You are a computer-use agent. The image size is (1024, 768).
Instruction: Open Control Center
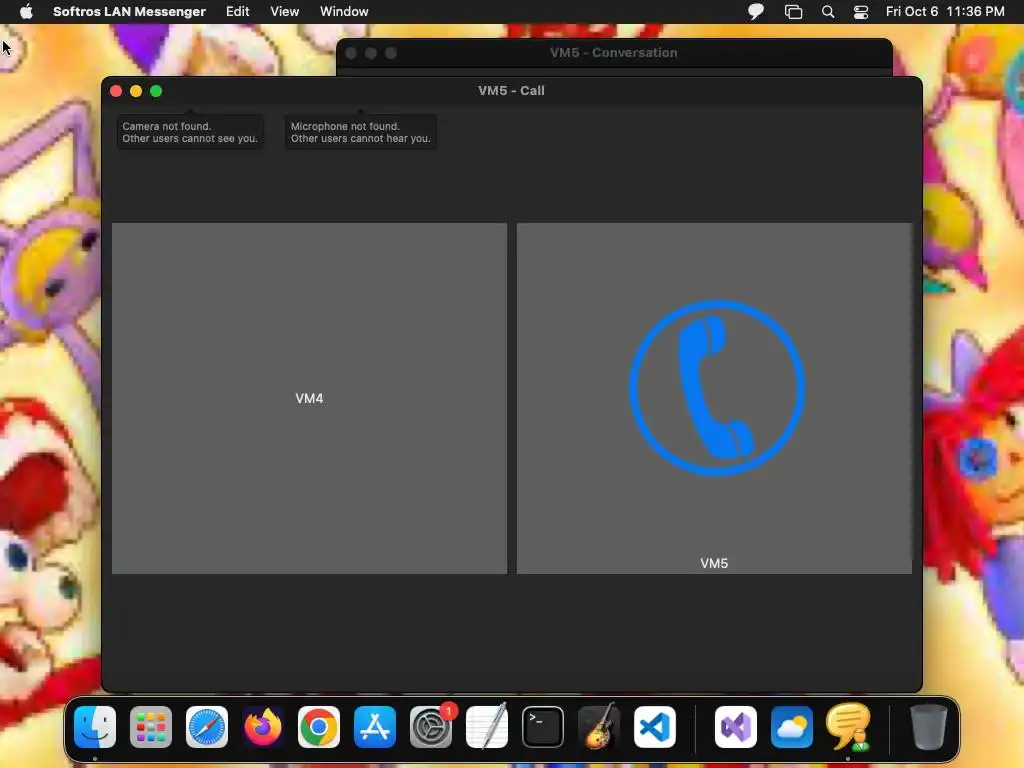point(861,12)
